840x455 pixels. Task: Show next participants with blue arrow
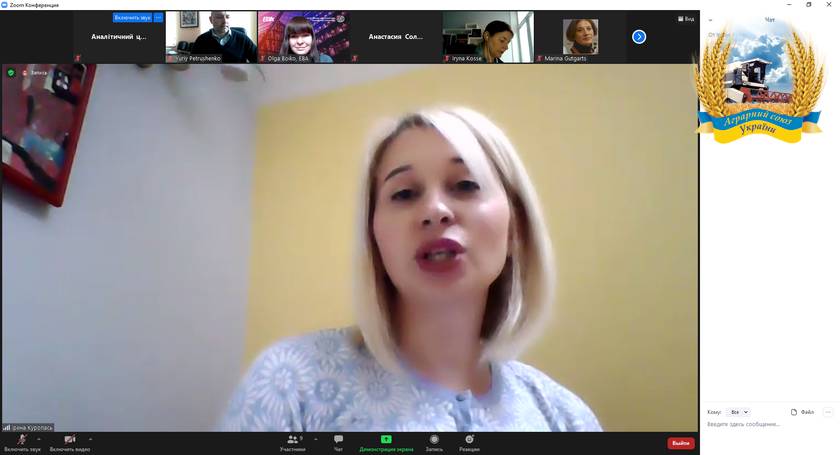639,36
